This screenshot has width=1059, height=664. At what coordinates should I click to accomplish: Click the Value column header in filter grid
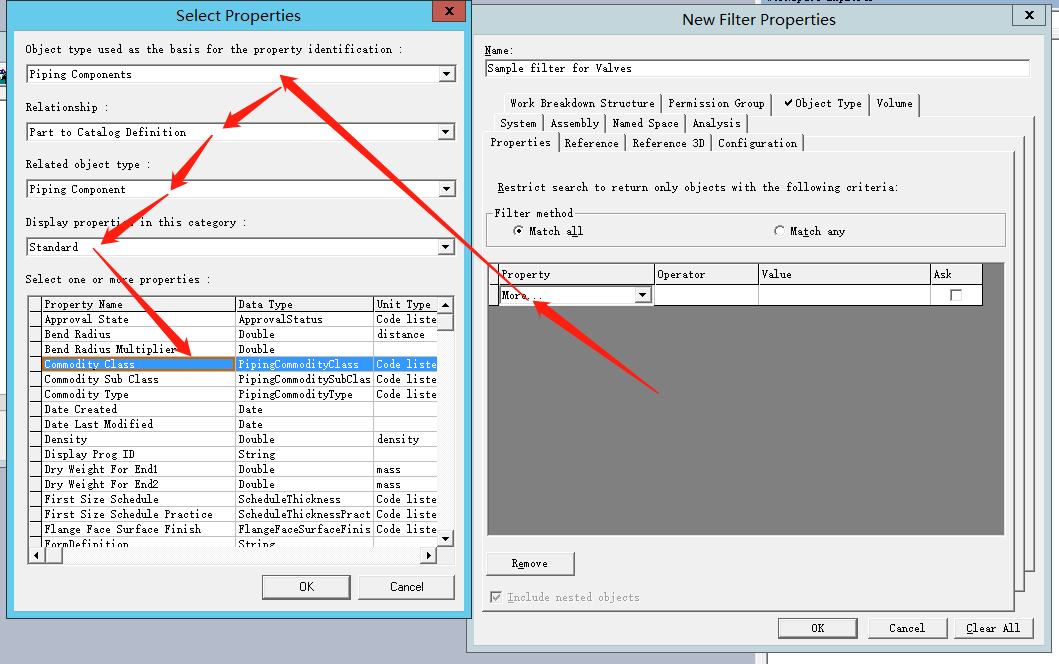click(844, 274)
